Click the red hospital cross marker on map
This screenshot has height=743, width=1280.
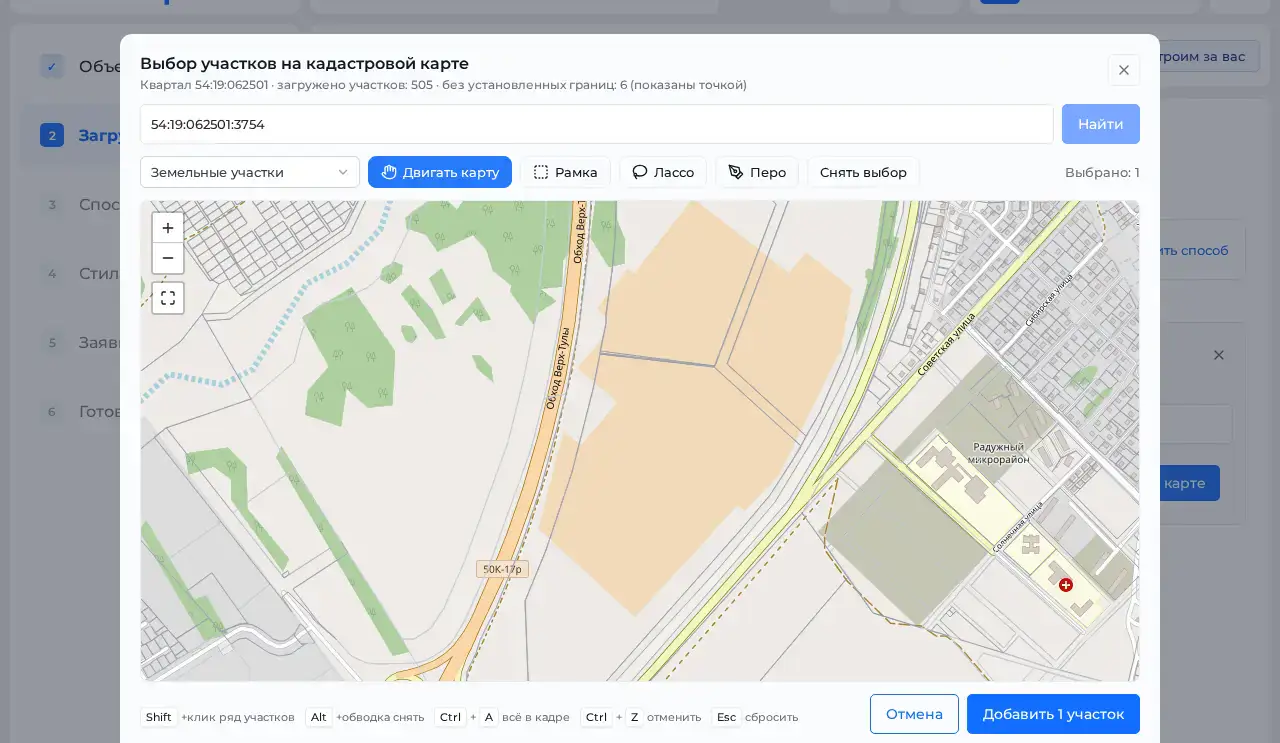pos(1066,585)
